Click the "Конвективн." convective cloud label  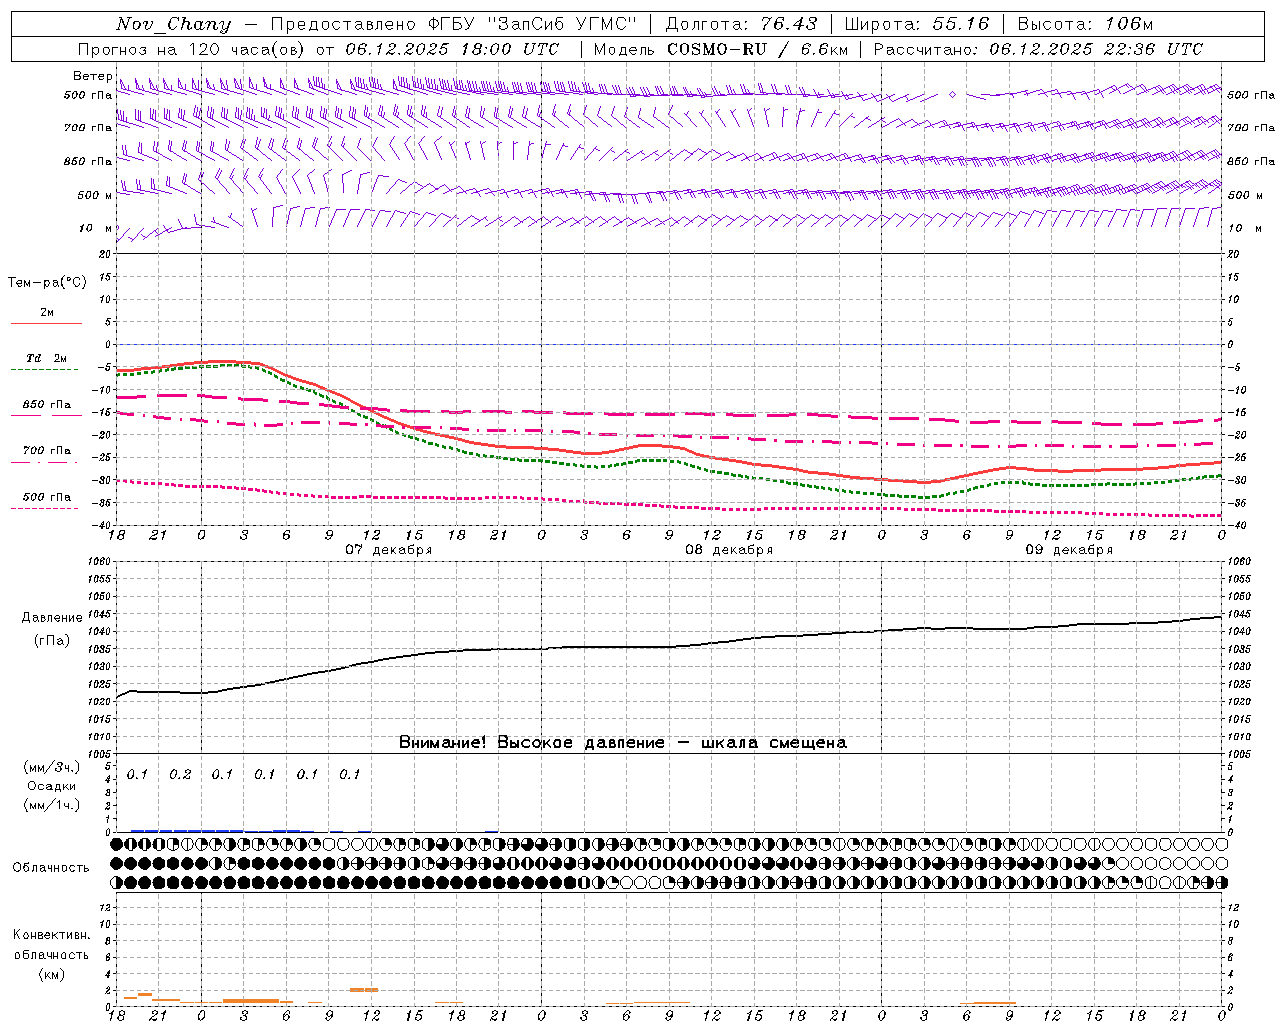[51, 935]
